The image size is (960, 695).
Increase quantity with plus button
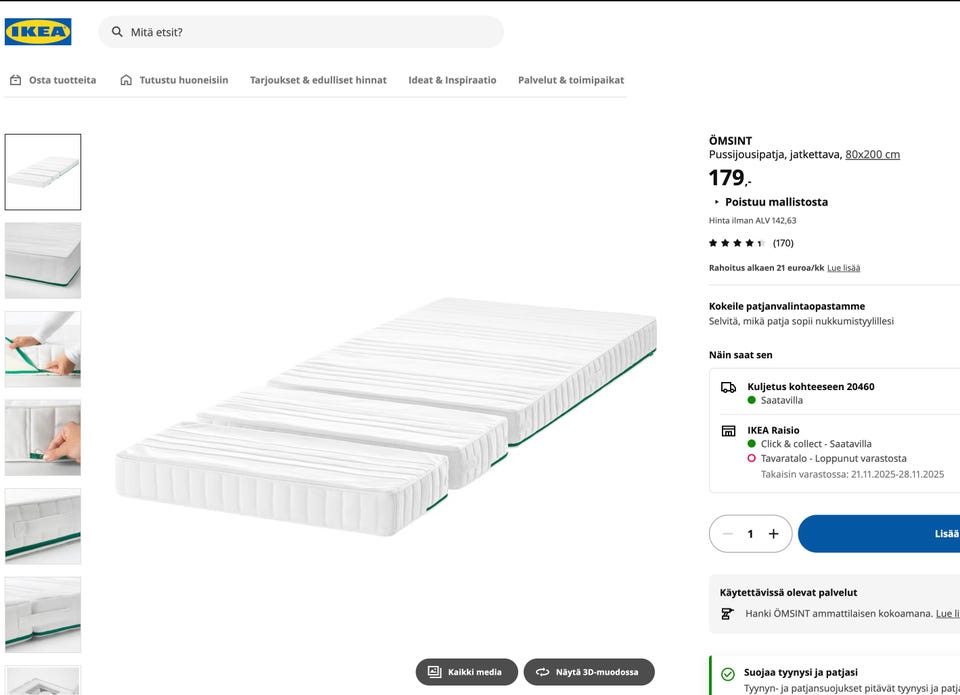(x=773, y=534)
